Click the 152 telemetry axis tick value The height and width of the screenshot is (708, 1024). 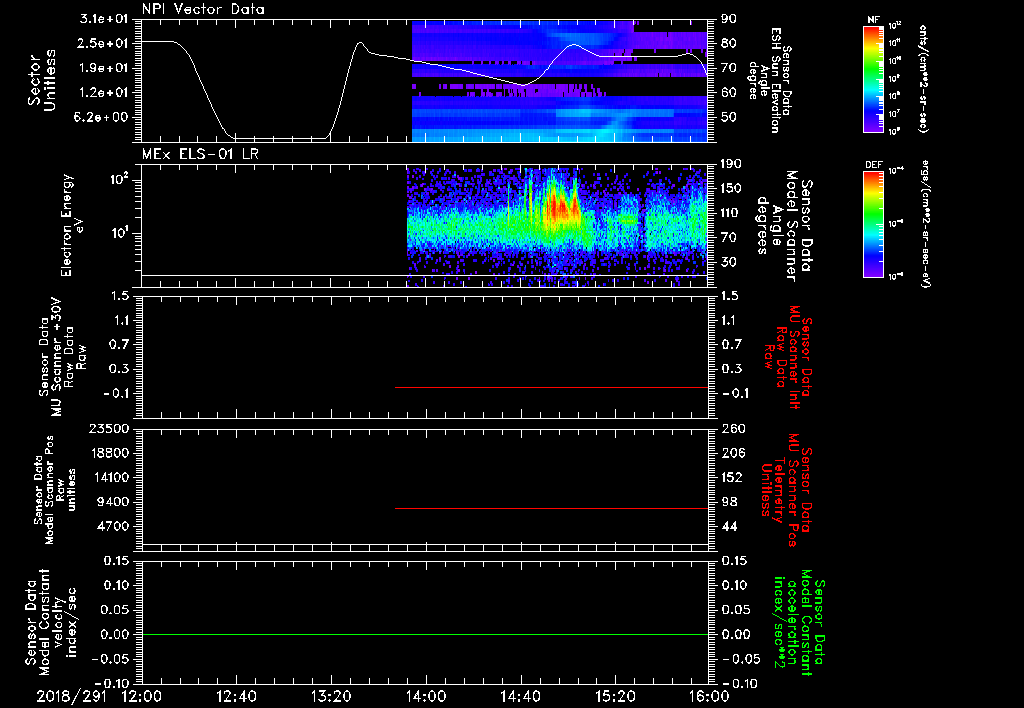coord(733,477)
